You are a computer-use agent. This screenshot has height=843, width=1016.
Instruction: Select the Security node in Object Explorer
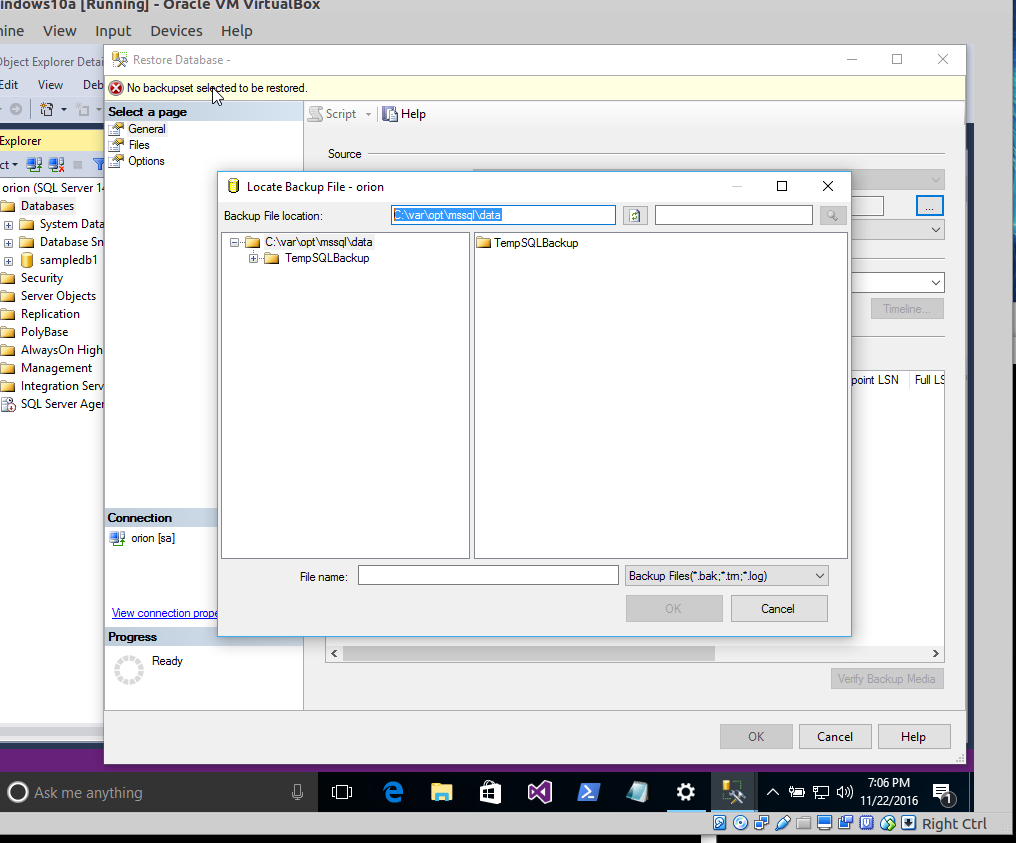tap(41, 278)
